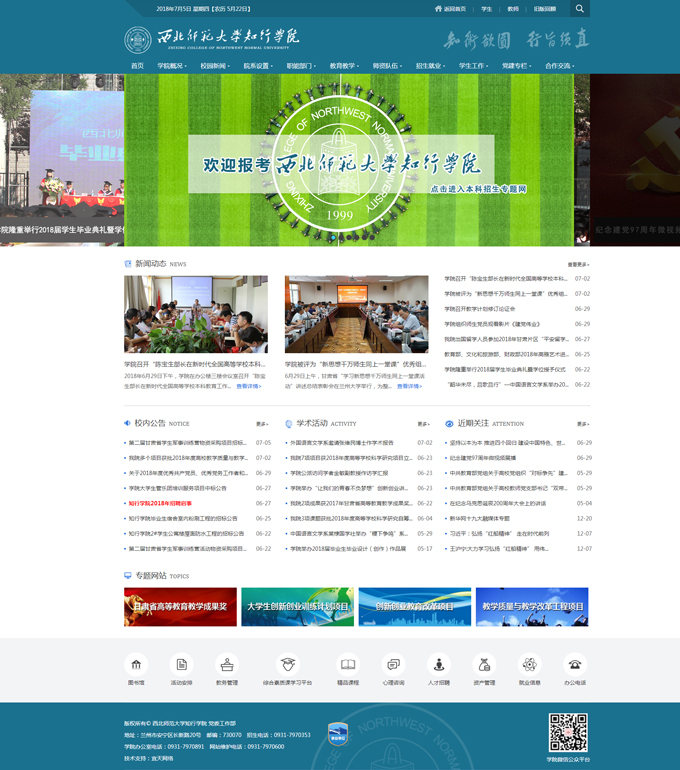Viewport: 680px width, 770px height.
Task: Open the 教务管理 podium icon
Action: tap(227, 664)
